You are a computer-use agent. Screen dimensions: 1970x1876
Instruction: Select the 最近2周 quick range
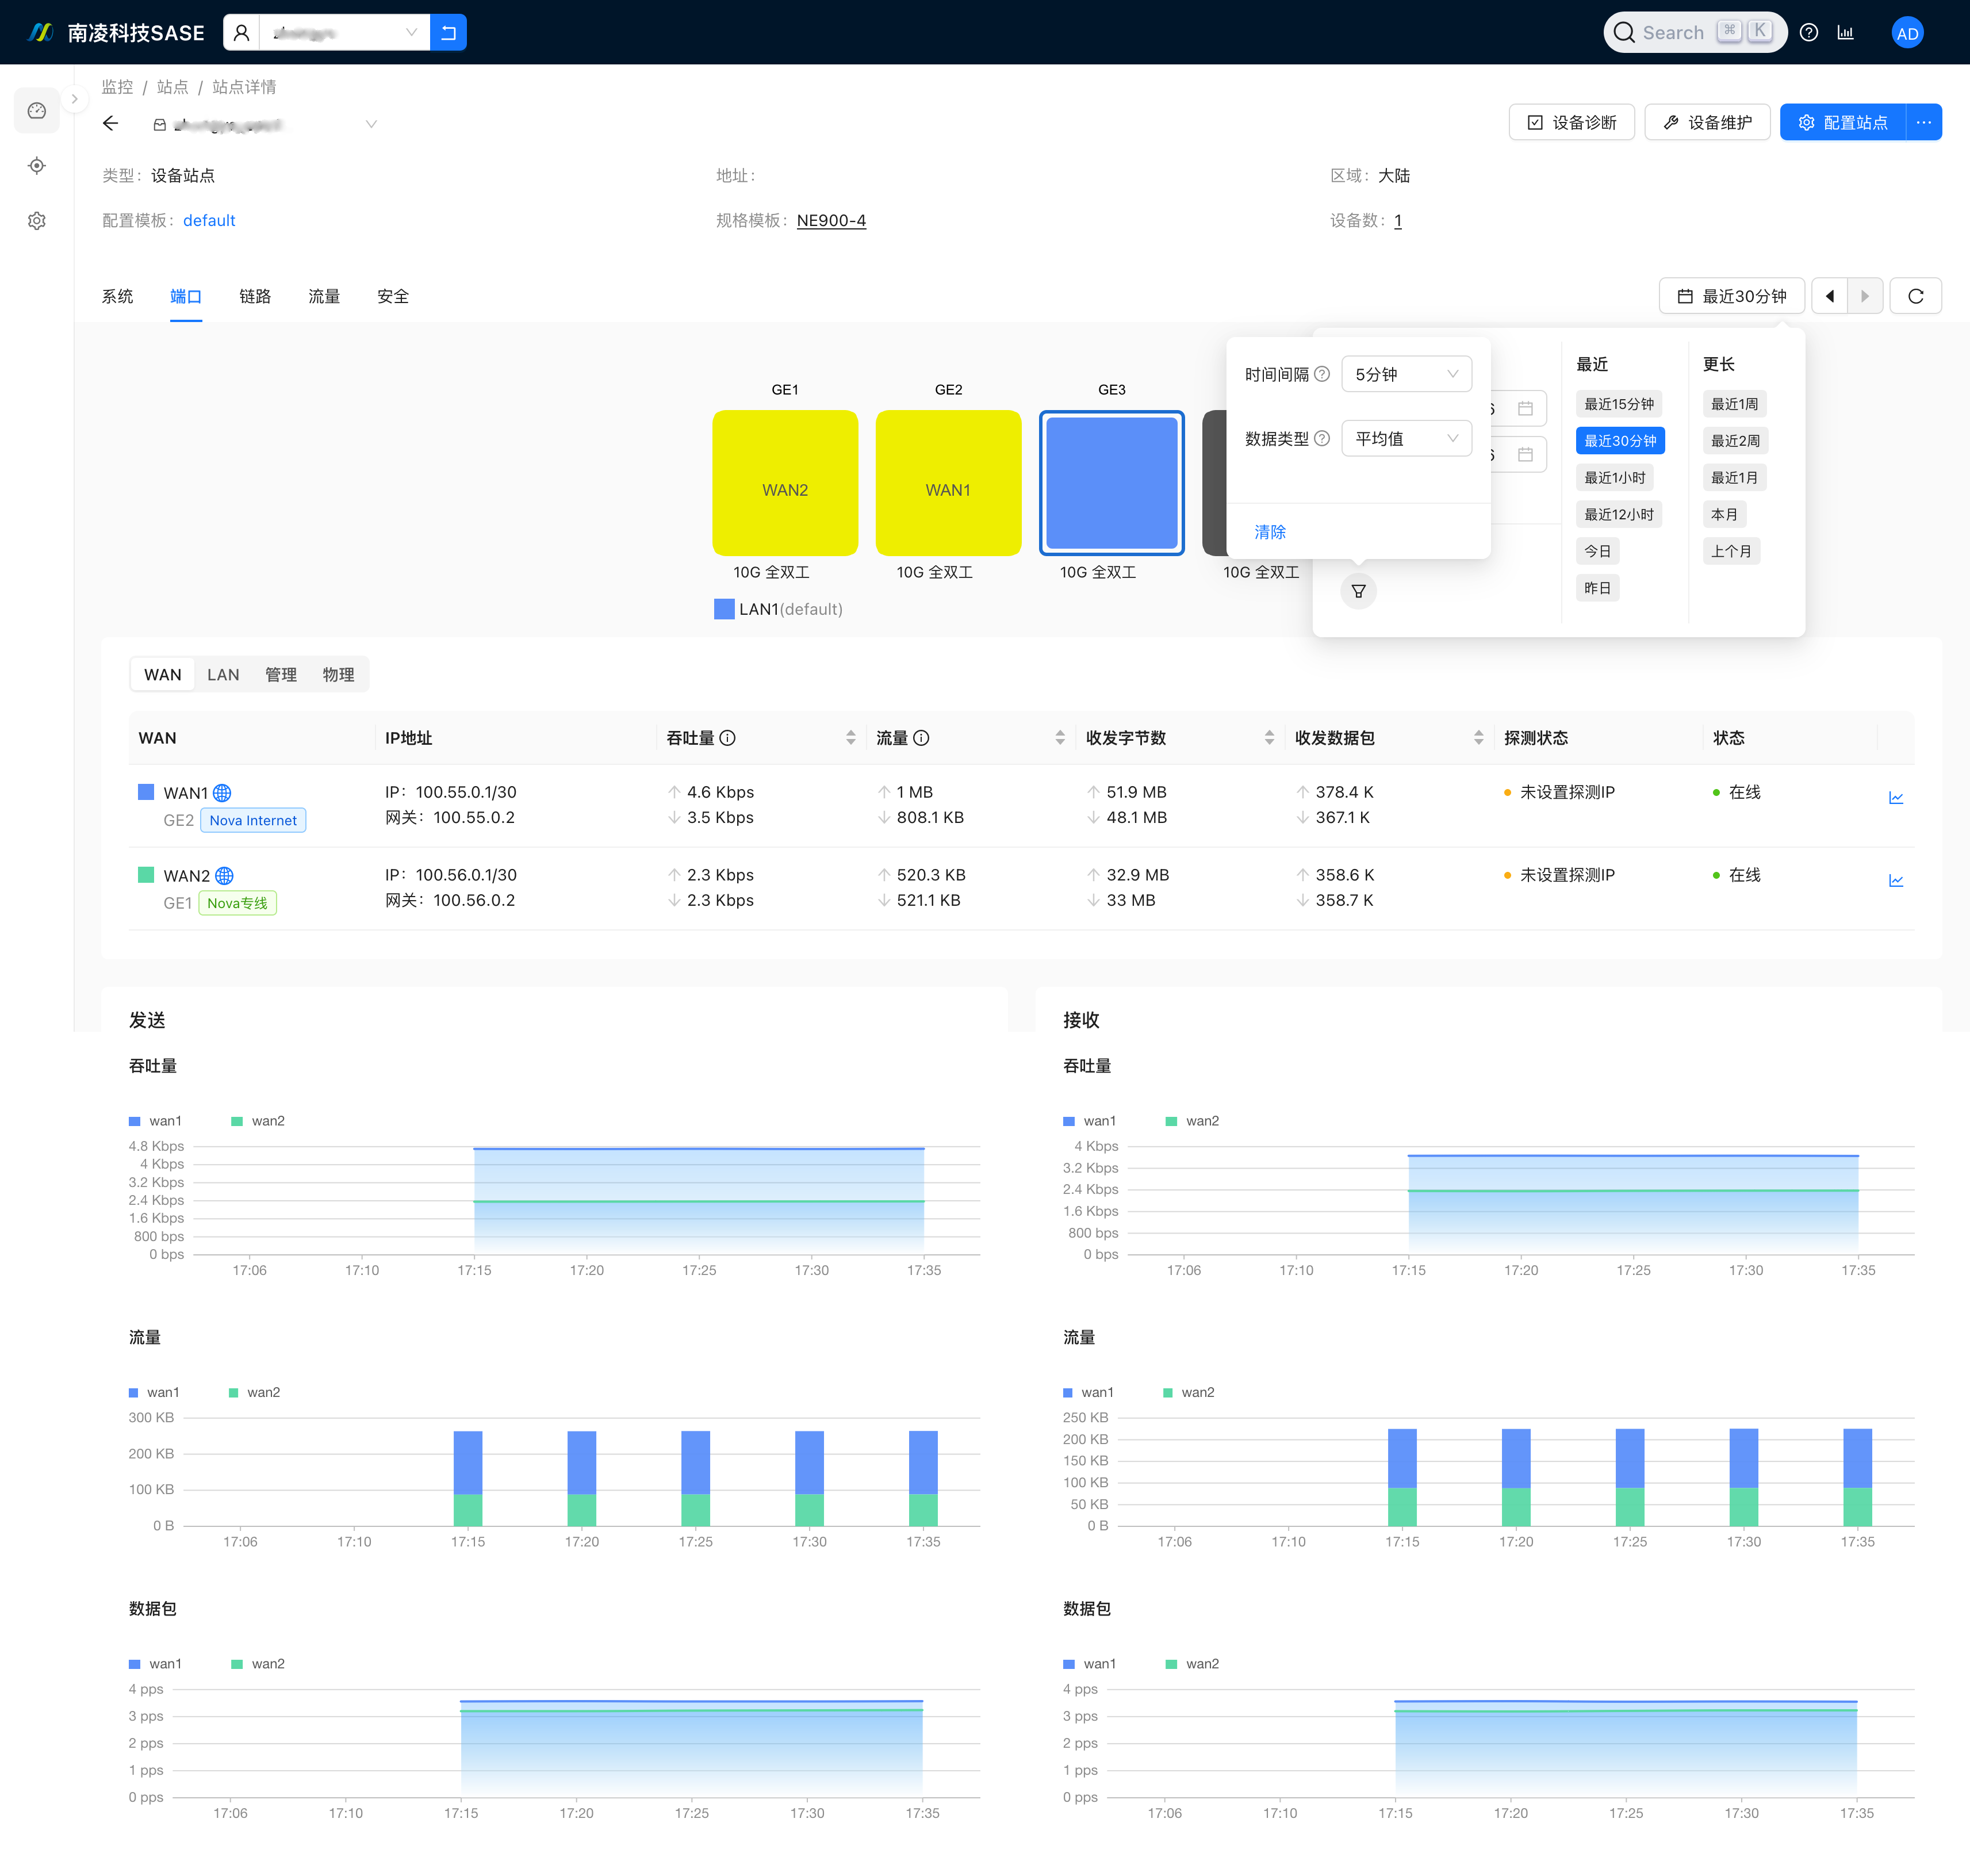pos(1735,441)
